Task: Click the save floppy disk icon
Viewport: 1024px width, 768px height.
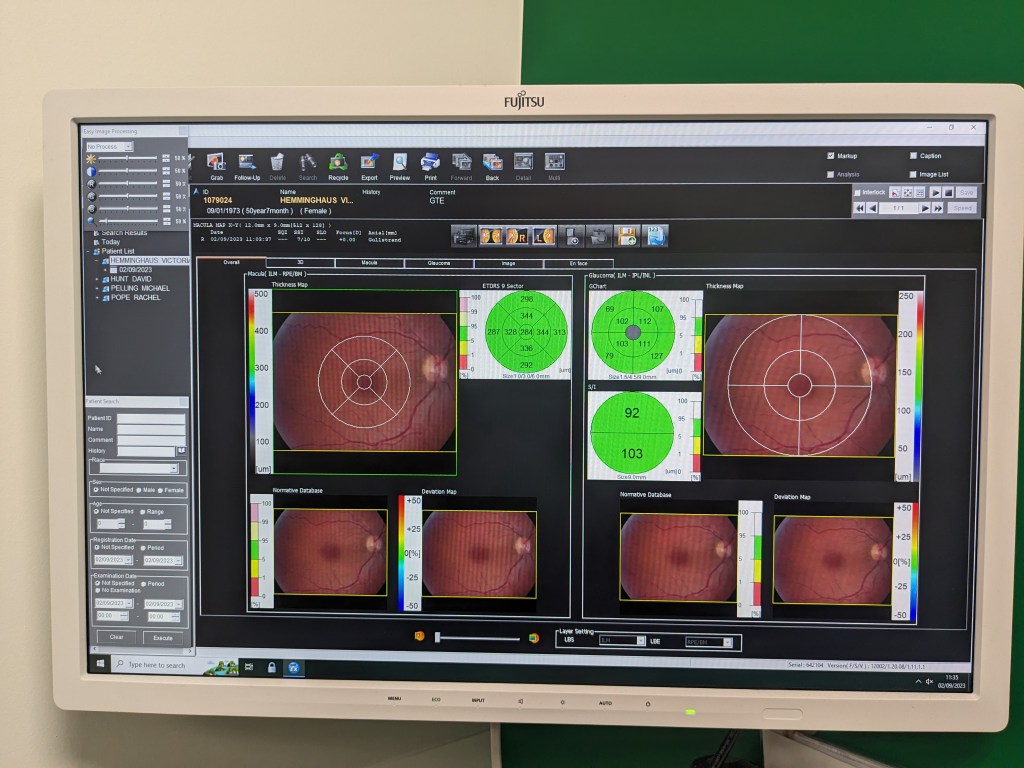Action: [x=627, y=236]
